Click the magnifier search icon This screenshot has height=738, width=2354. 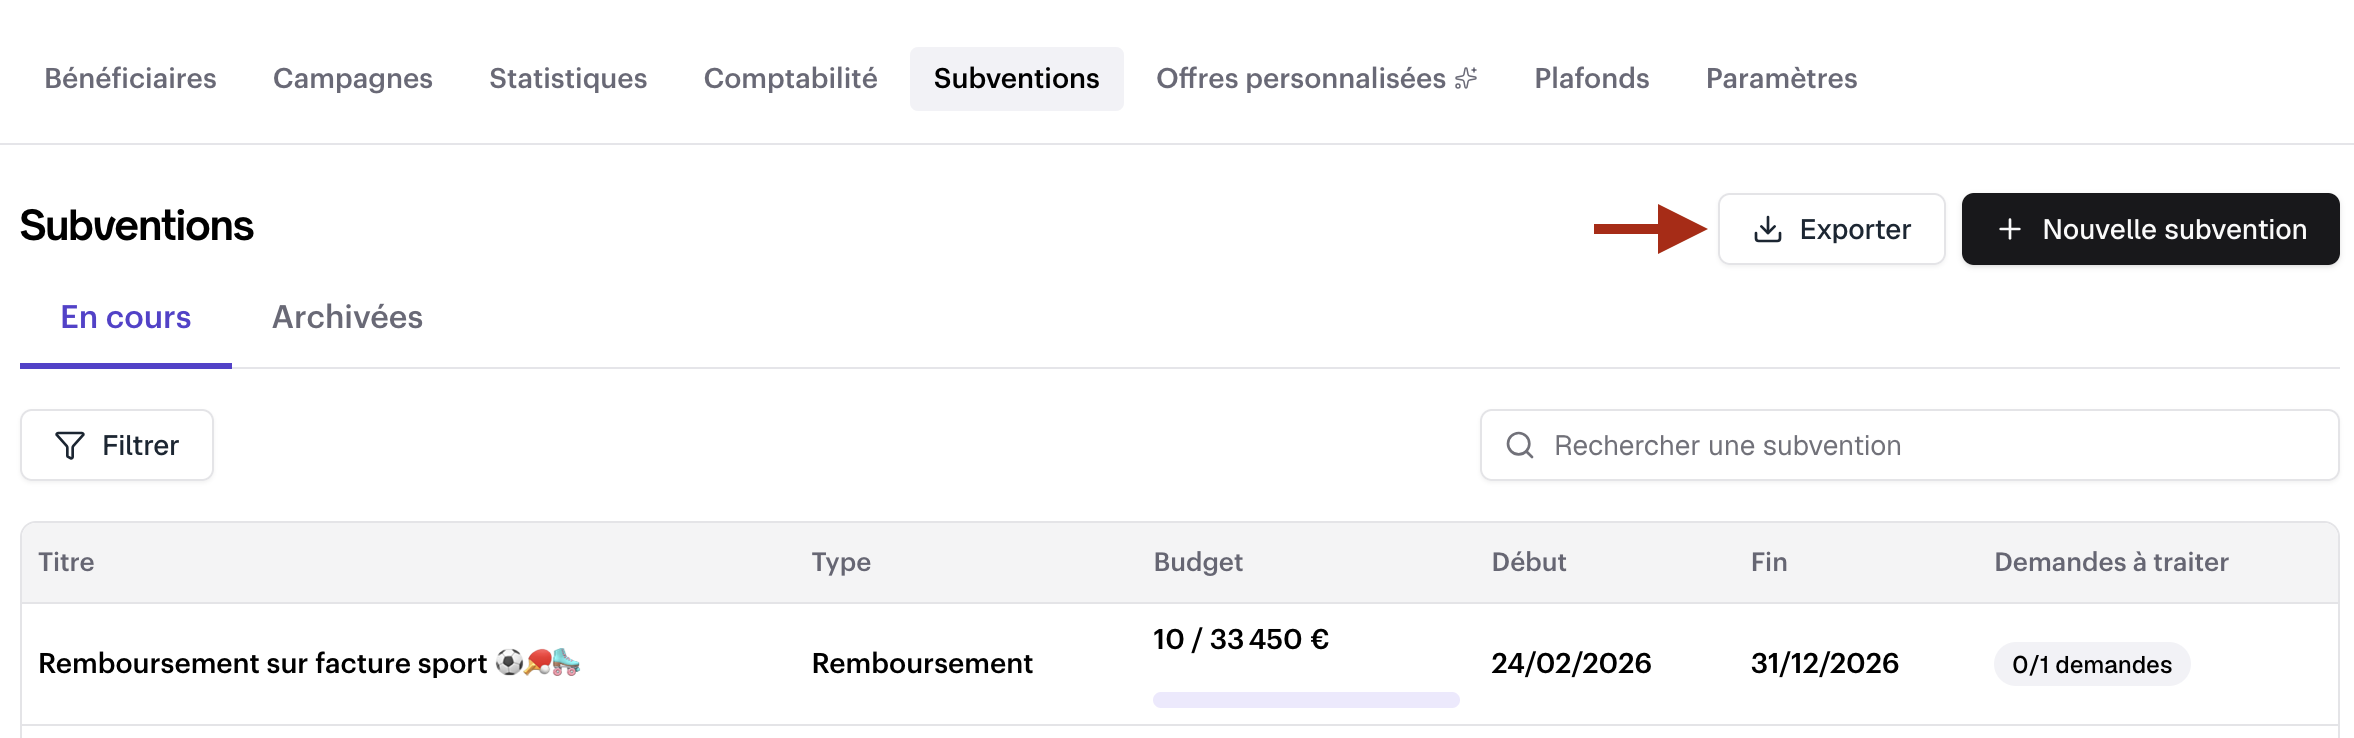pos(1520,445)
